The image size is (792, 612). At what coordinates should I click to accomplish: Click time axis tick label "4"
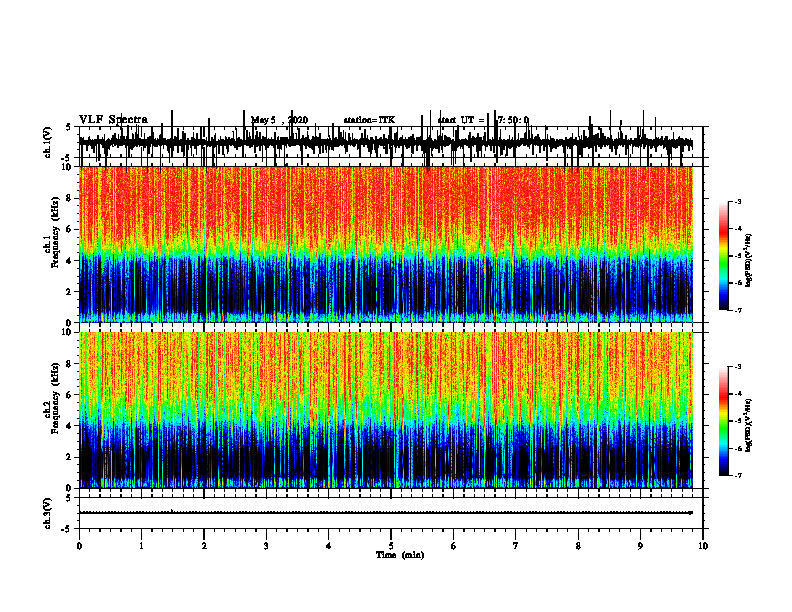329,546
